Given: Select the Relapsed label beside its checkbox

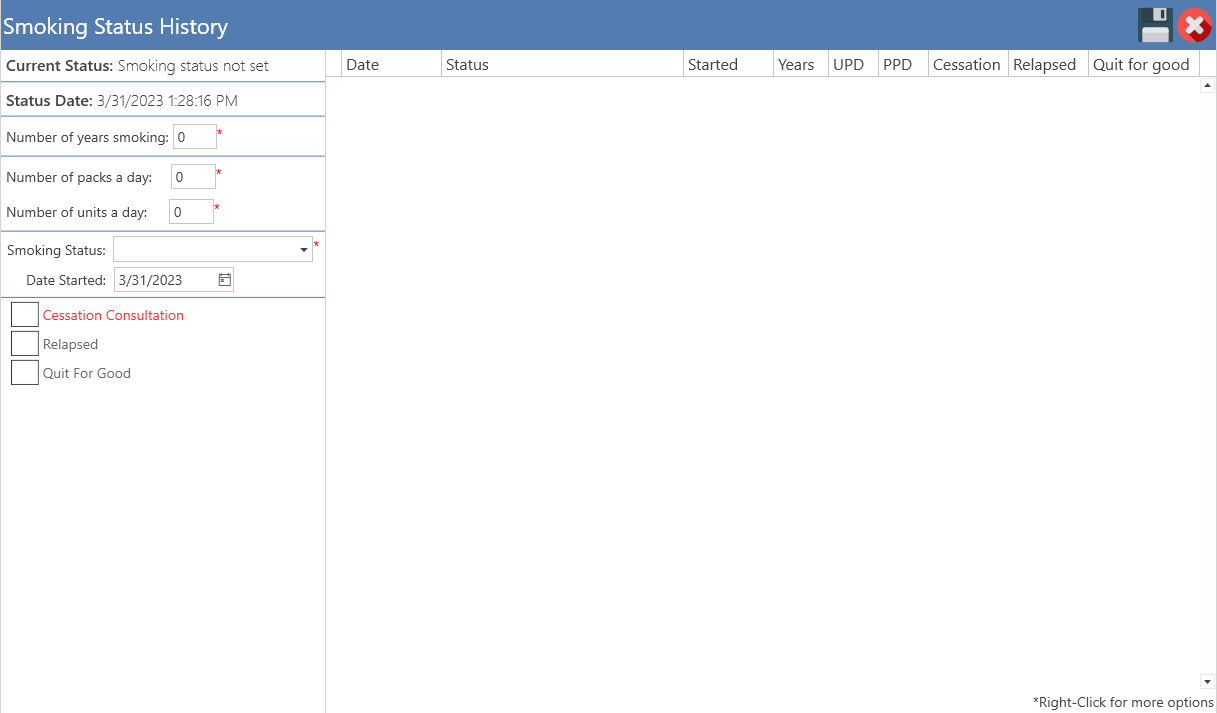Looking at the screenshot, I should point(70,344).
